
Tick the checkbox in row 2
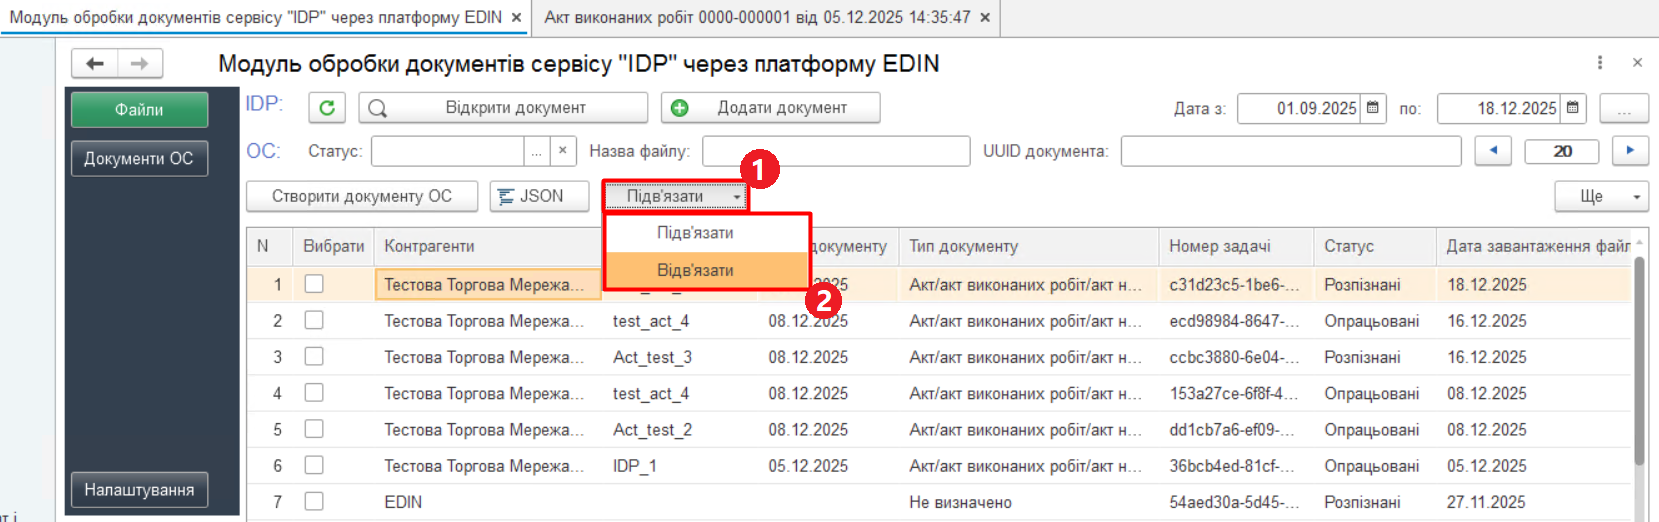[314, 321]
